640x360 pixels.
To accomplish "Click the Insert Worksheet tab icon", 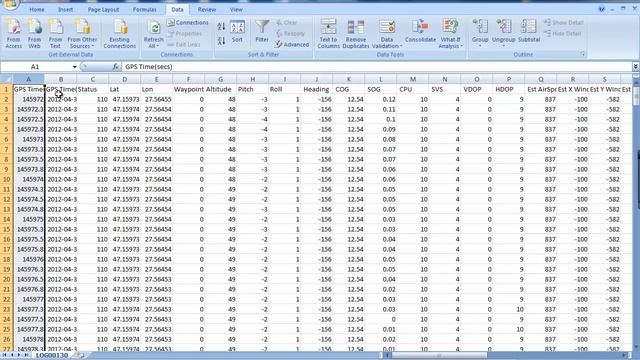I will click(x=80, y=356).
